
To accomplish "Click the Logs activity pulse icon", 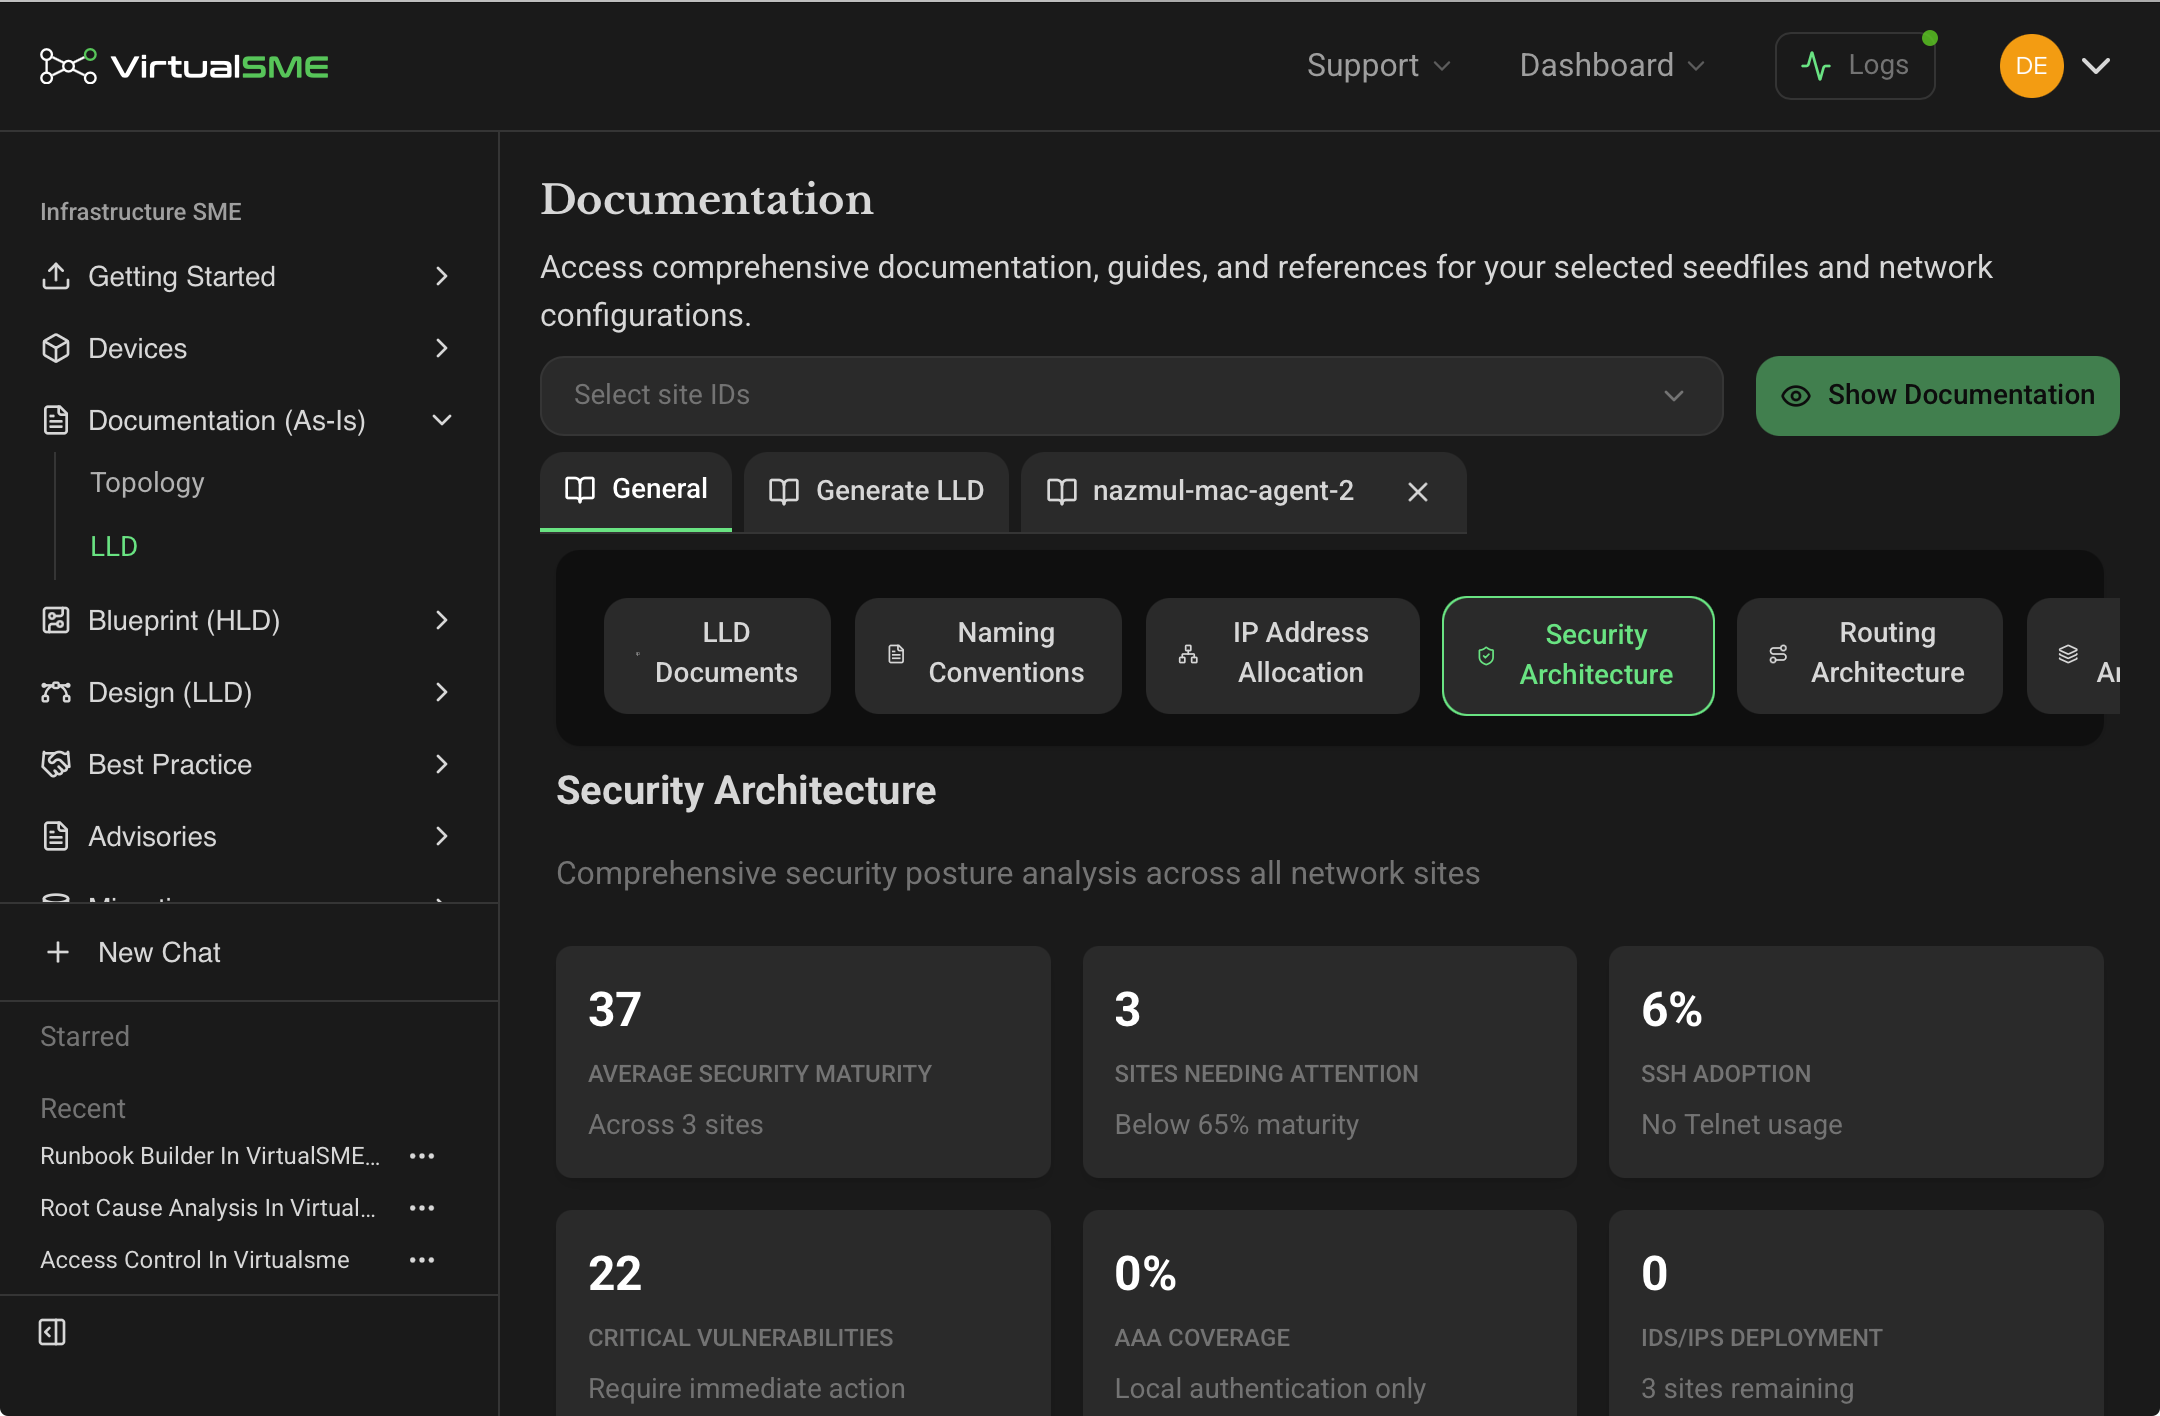I will tap(1816, 66).
